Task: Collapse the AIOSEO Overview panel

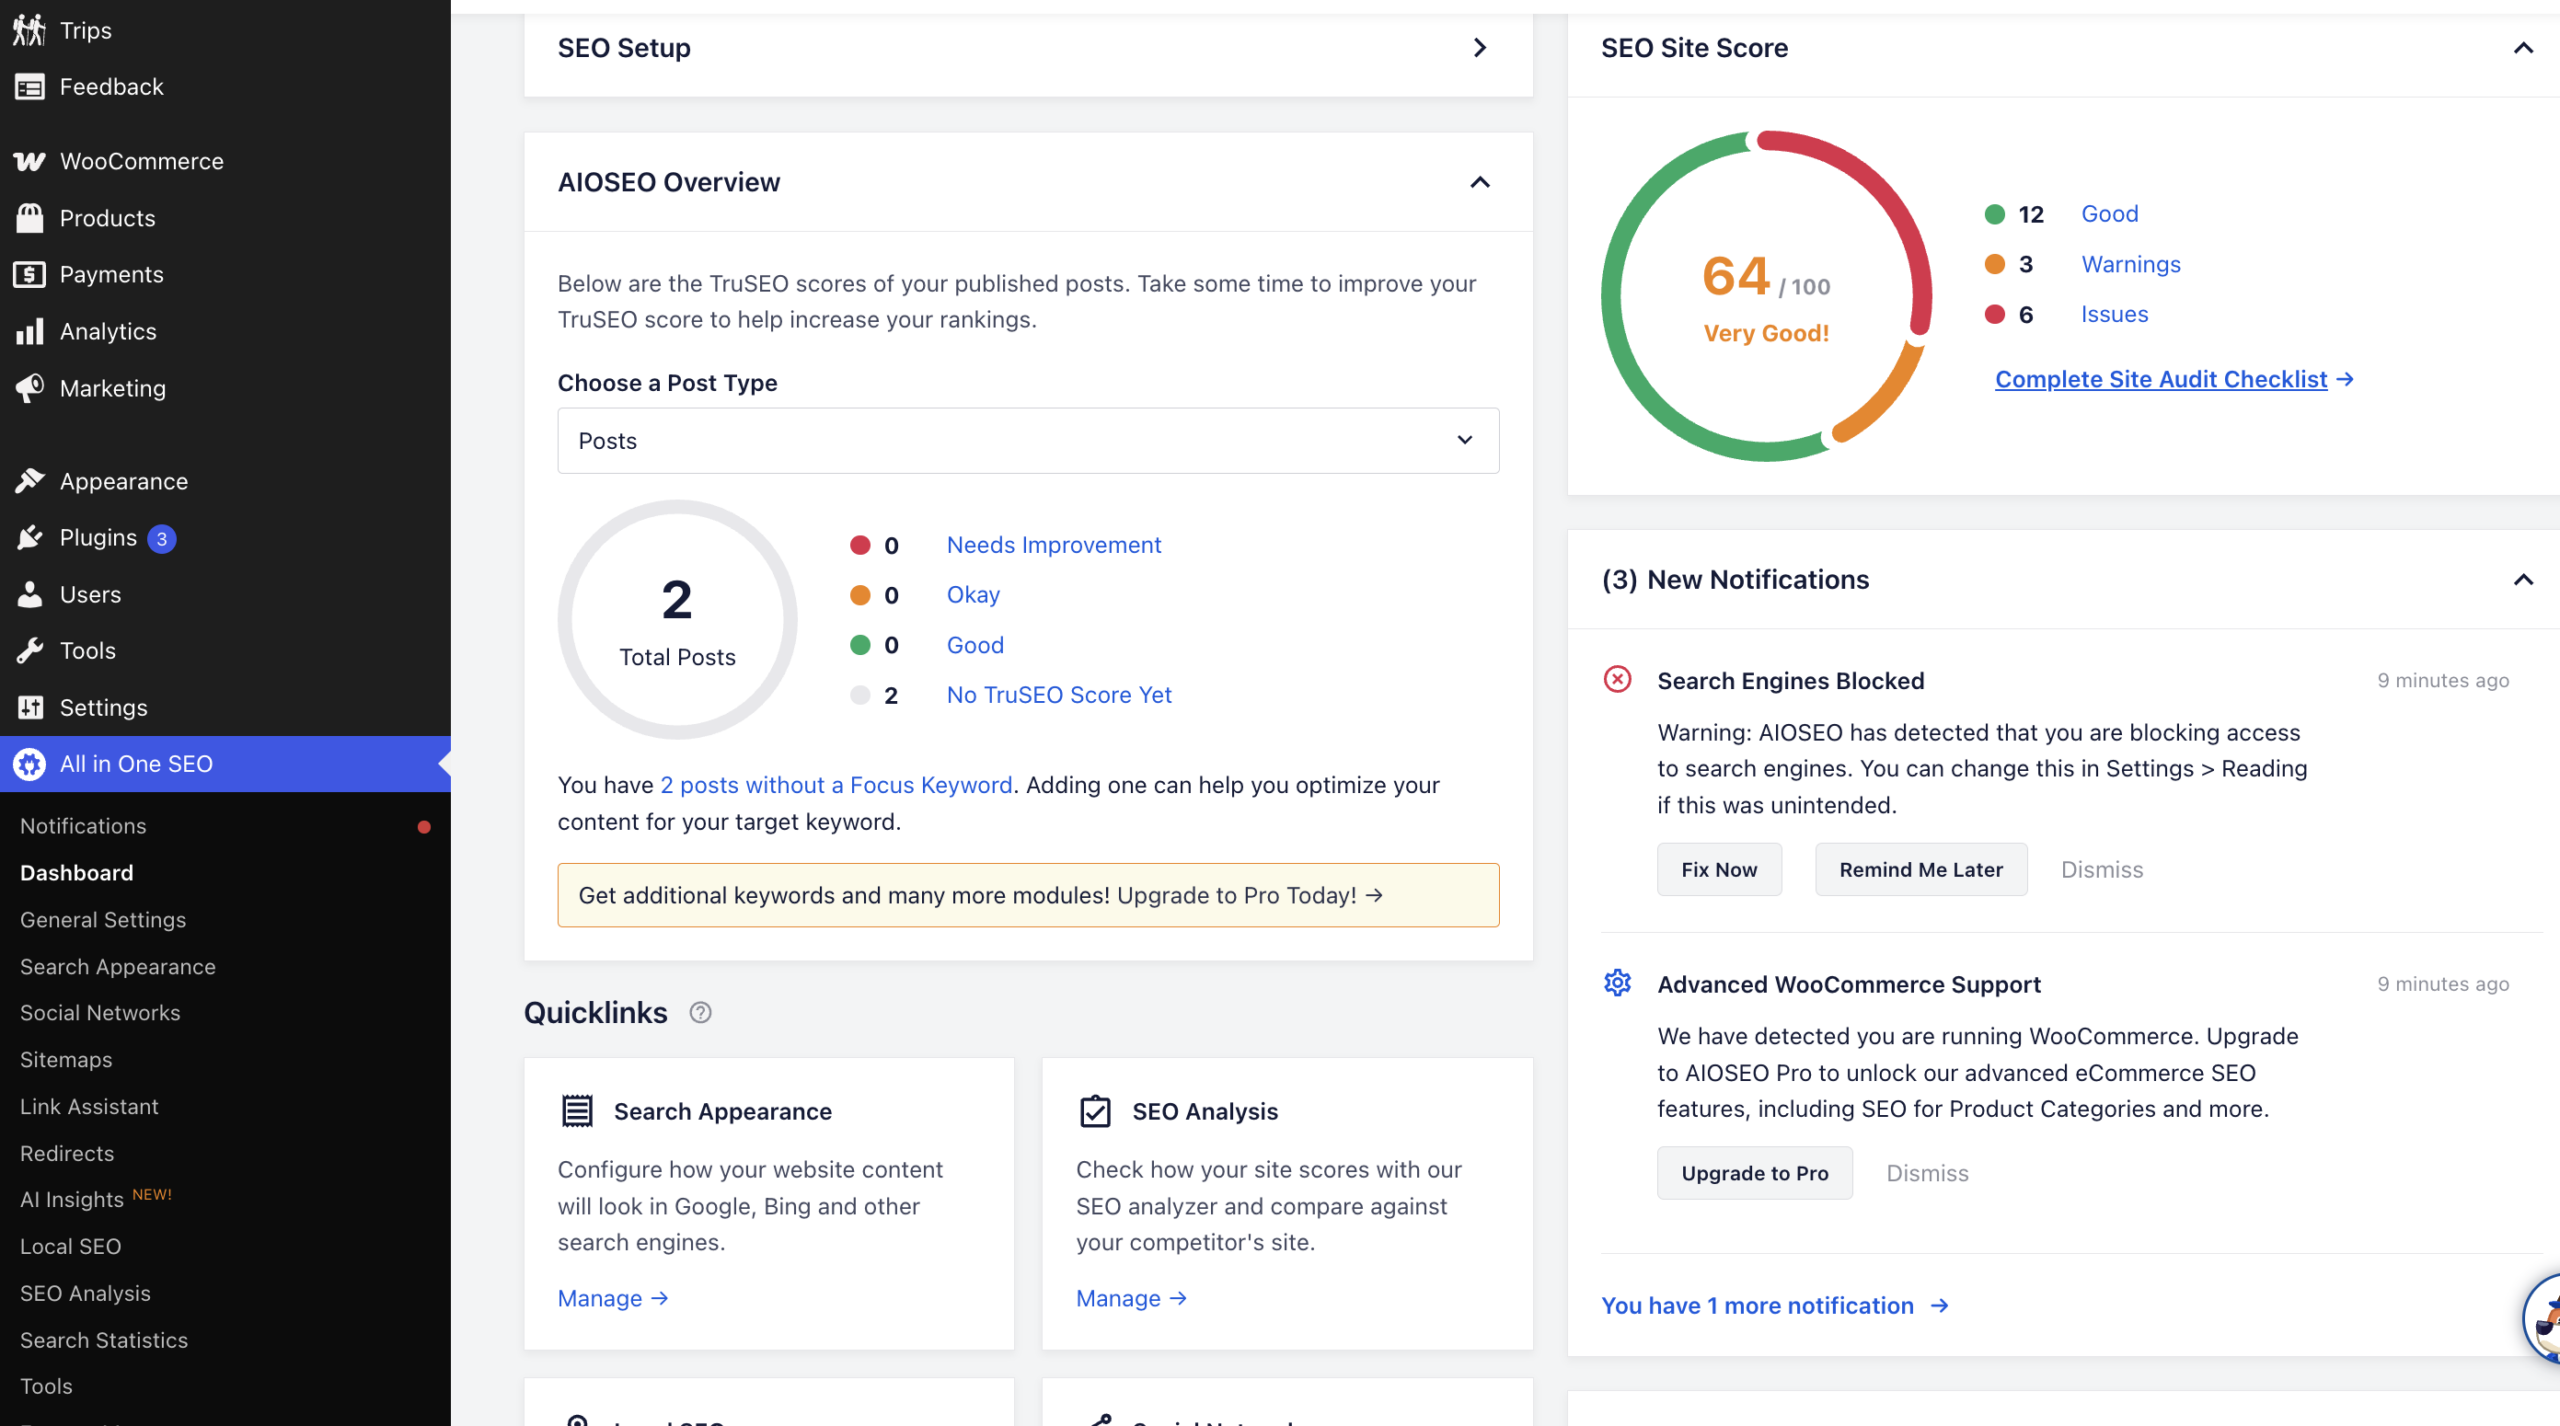Action: pos(1479,182)
